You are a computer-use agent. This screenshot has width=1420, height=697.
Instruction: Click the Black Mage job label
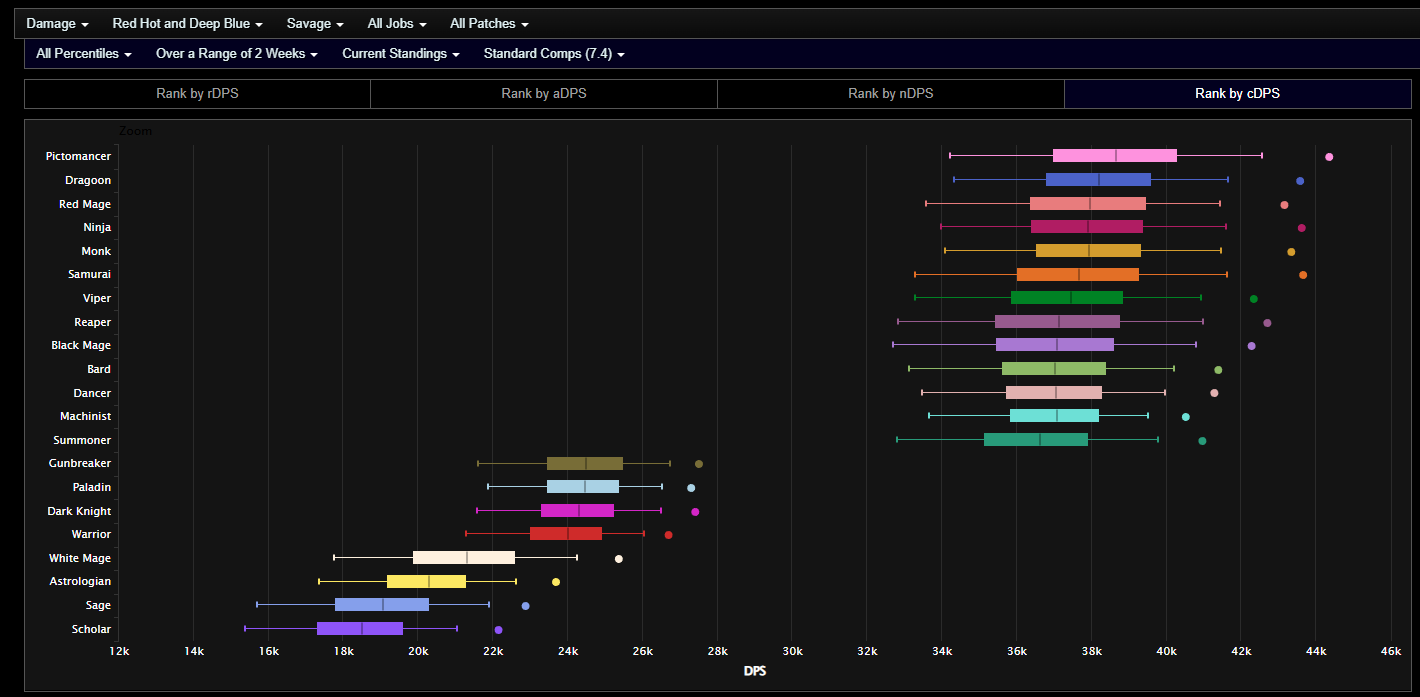coord(81,345)
